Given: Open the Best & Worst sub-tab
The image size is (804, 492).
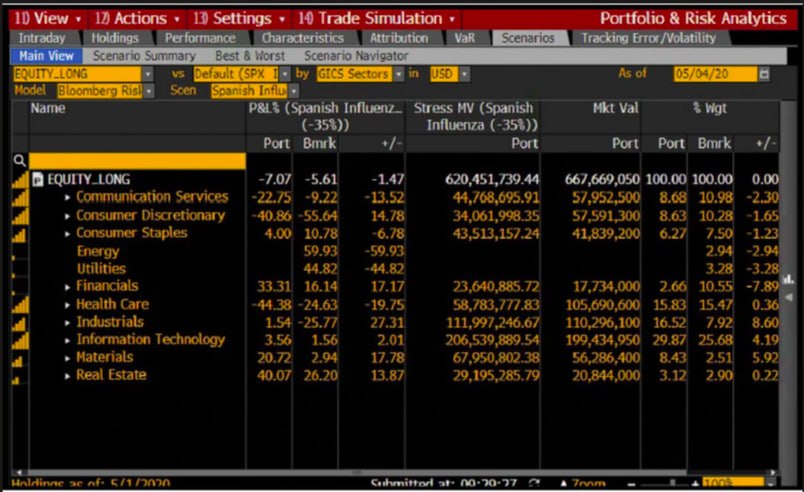Looking at the screenshot, I should coord(250,56).
